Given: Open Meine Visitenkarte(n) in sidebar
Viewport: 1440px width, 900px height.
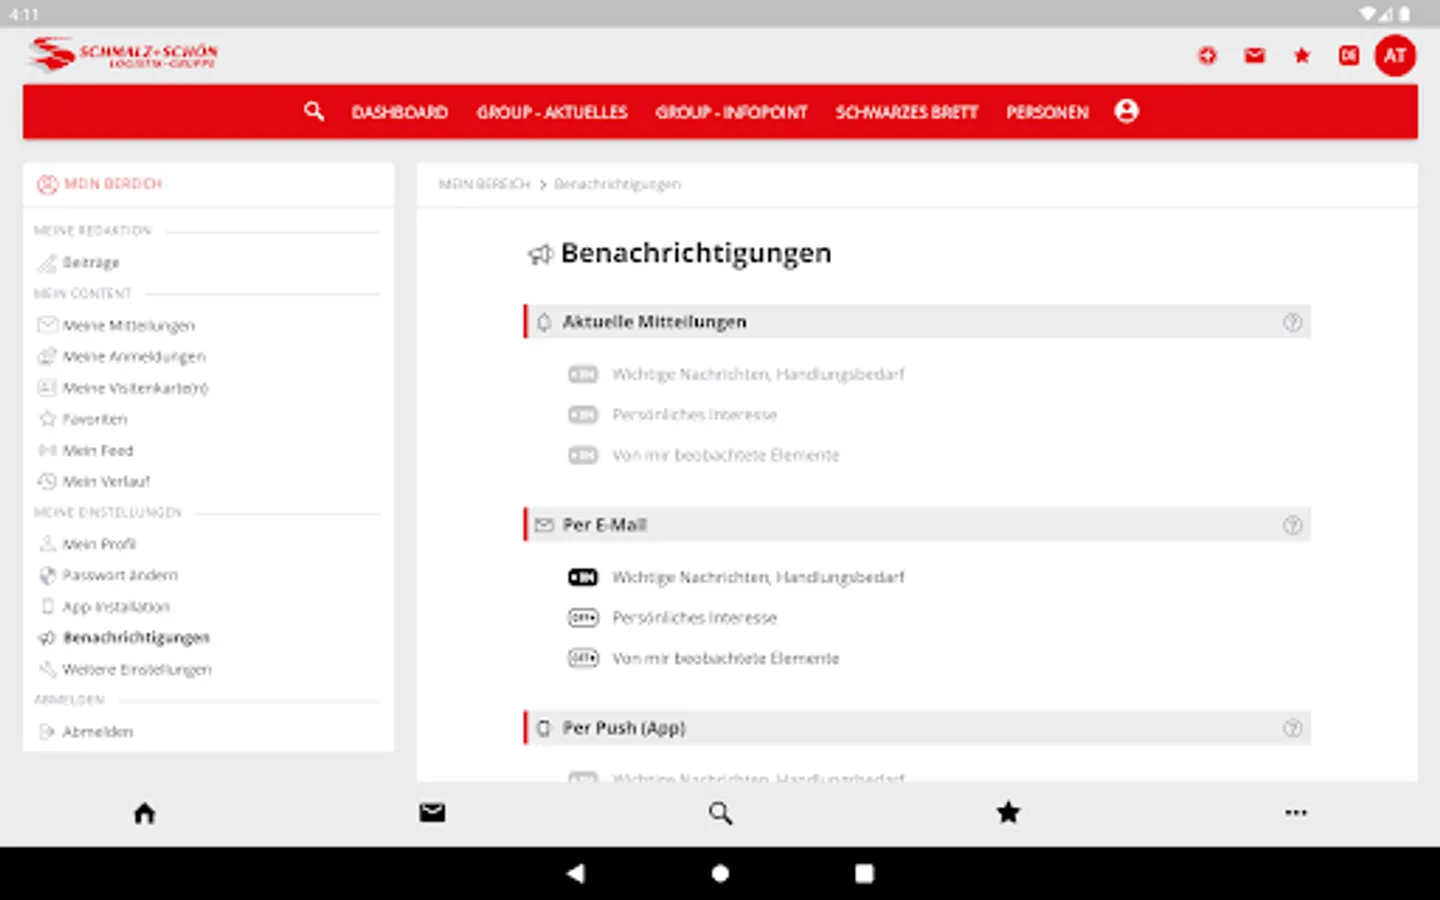Looking at the screenshot, I should click(x=135, y=388).
